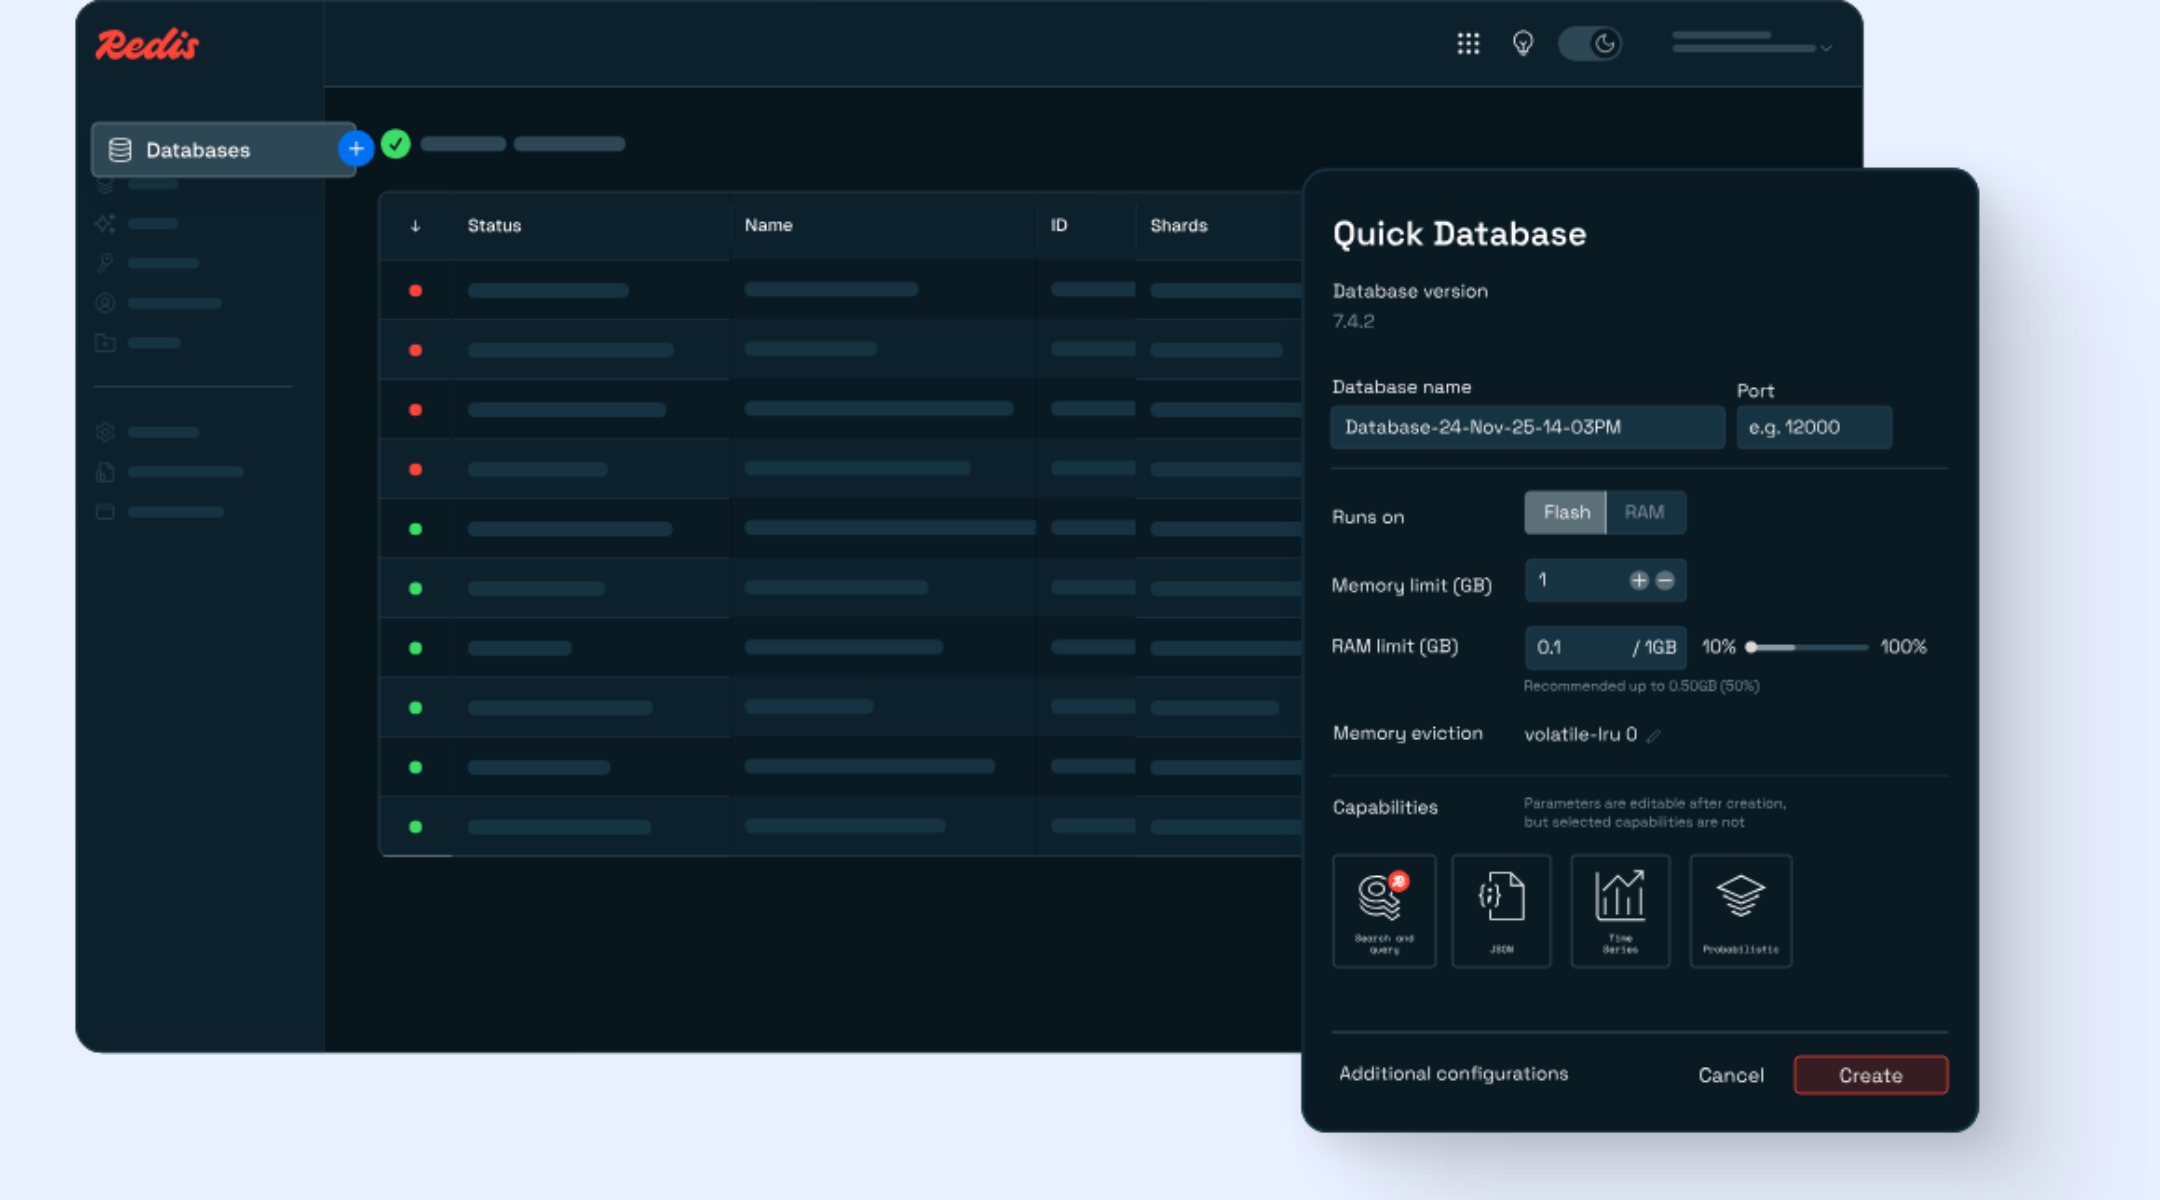2160x1200 pixels.
Task: Click the 10% slider label
Action: 1719,647
